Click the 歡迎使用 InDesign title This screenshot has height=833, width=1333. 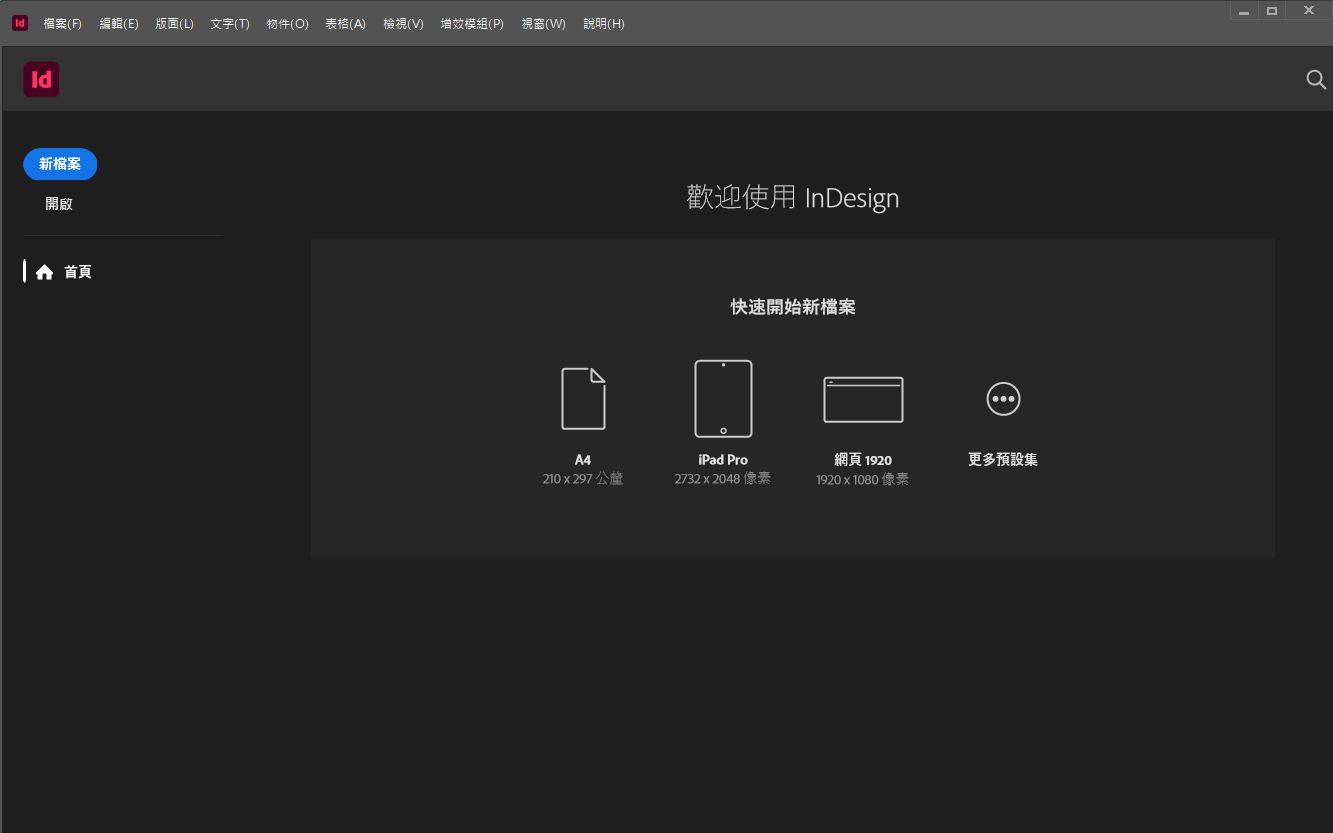click(x=793, y=198)
